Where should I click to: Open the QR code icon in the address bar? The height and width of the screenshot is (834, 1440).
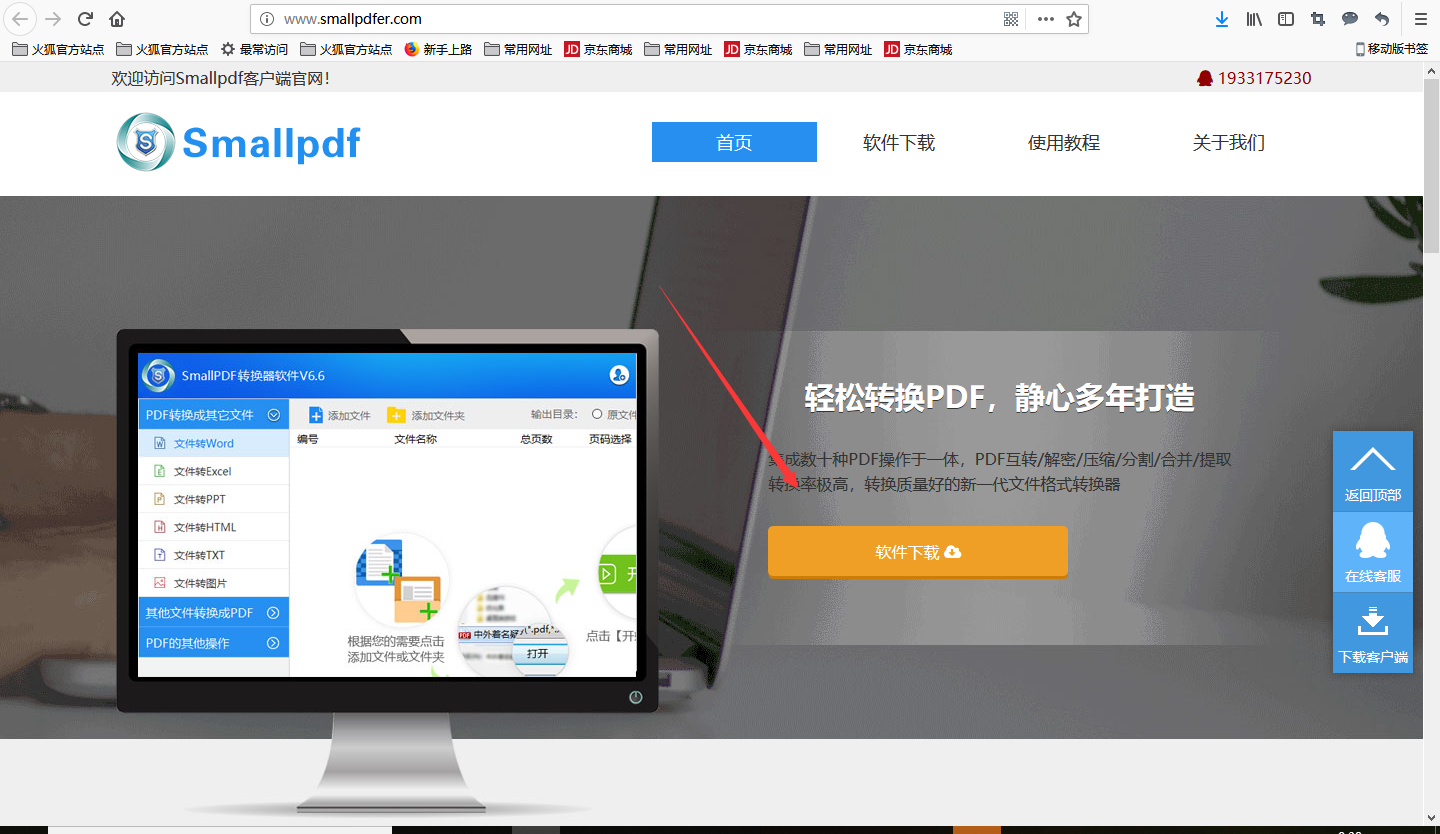1011,19
